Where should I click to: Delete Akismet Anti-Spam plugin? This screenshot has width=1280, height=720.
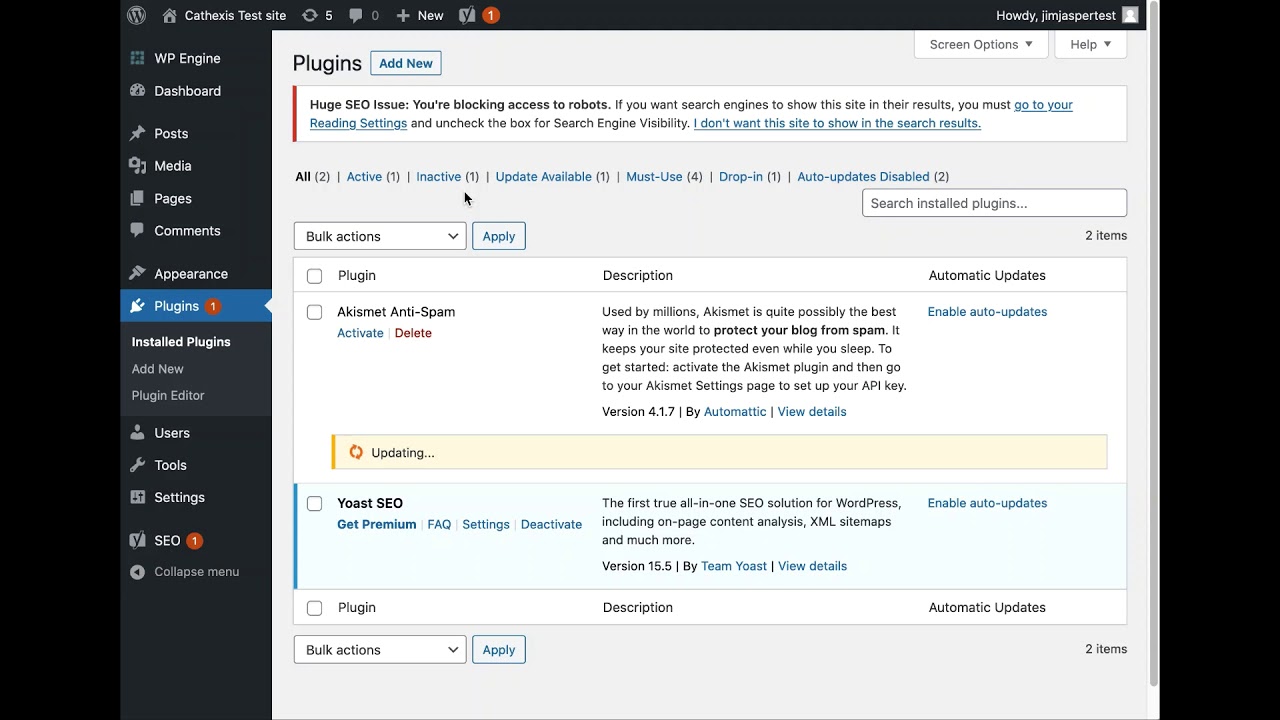pyautogui.click(x=413, y=333)
